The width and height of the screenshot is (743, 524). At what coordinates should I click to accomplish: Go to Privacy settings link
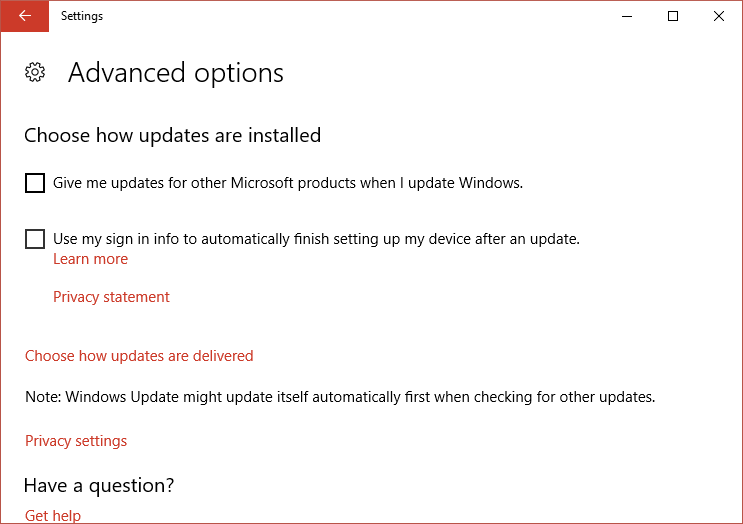[76, 441]
